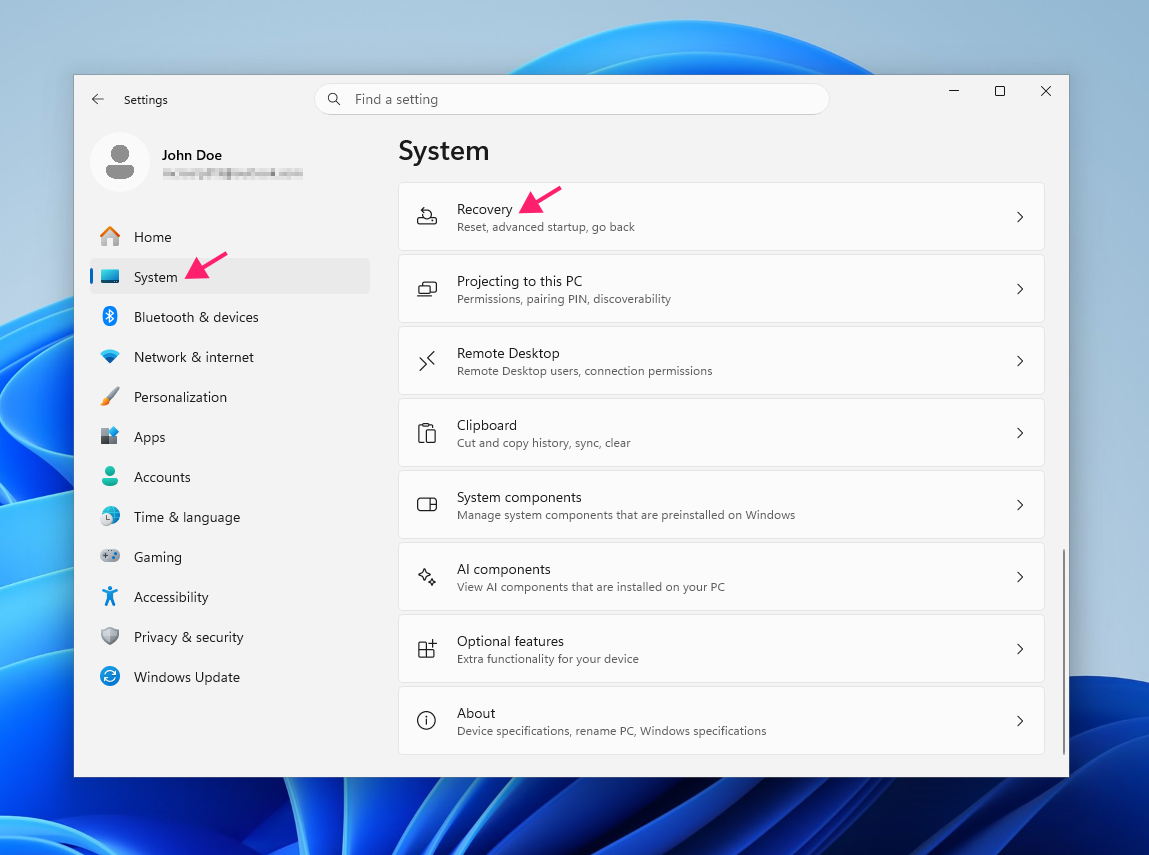Open Clipboard settings title
The height and width of the screenshot is (855, 1149).
pyautogui.click(x=487, y=425)
